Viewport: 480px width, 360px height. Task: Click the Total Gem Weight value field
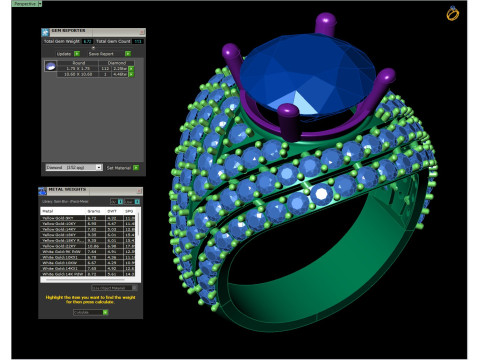coord(87,41)
